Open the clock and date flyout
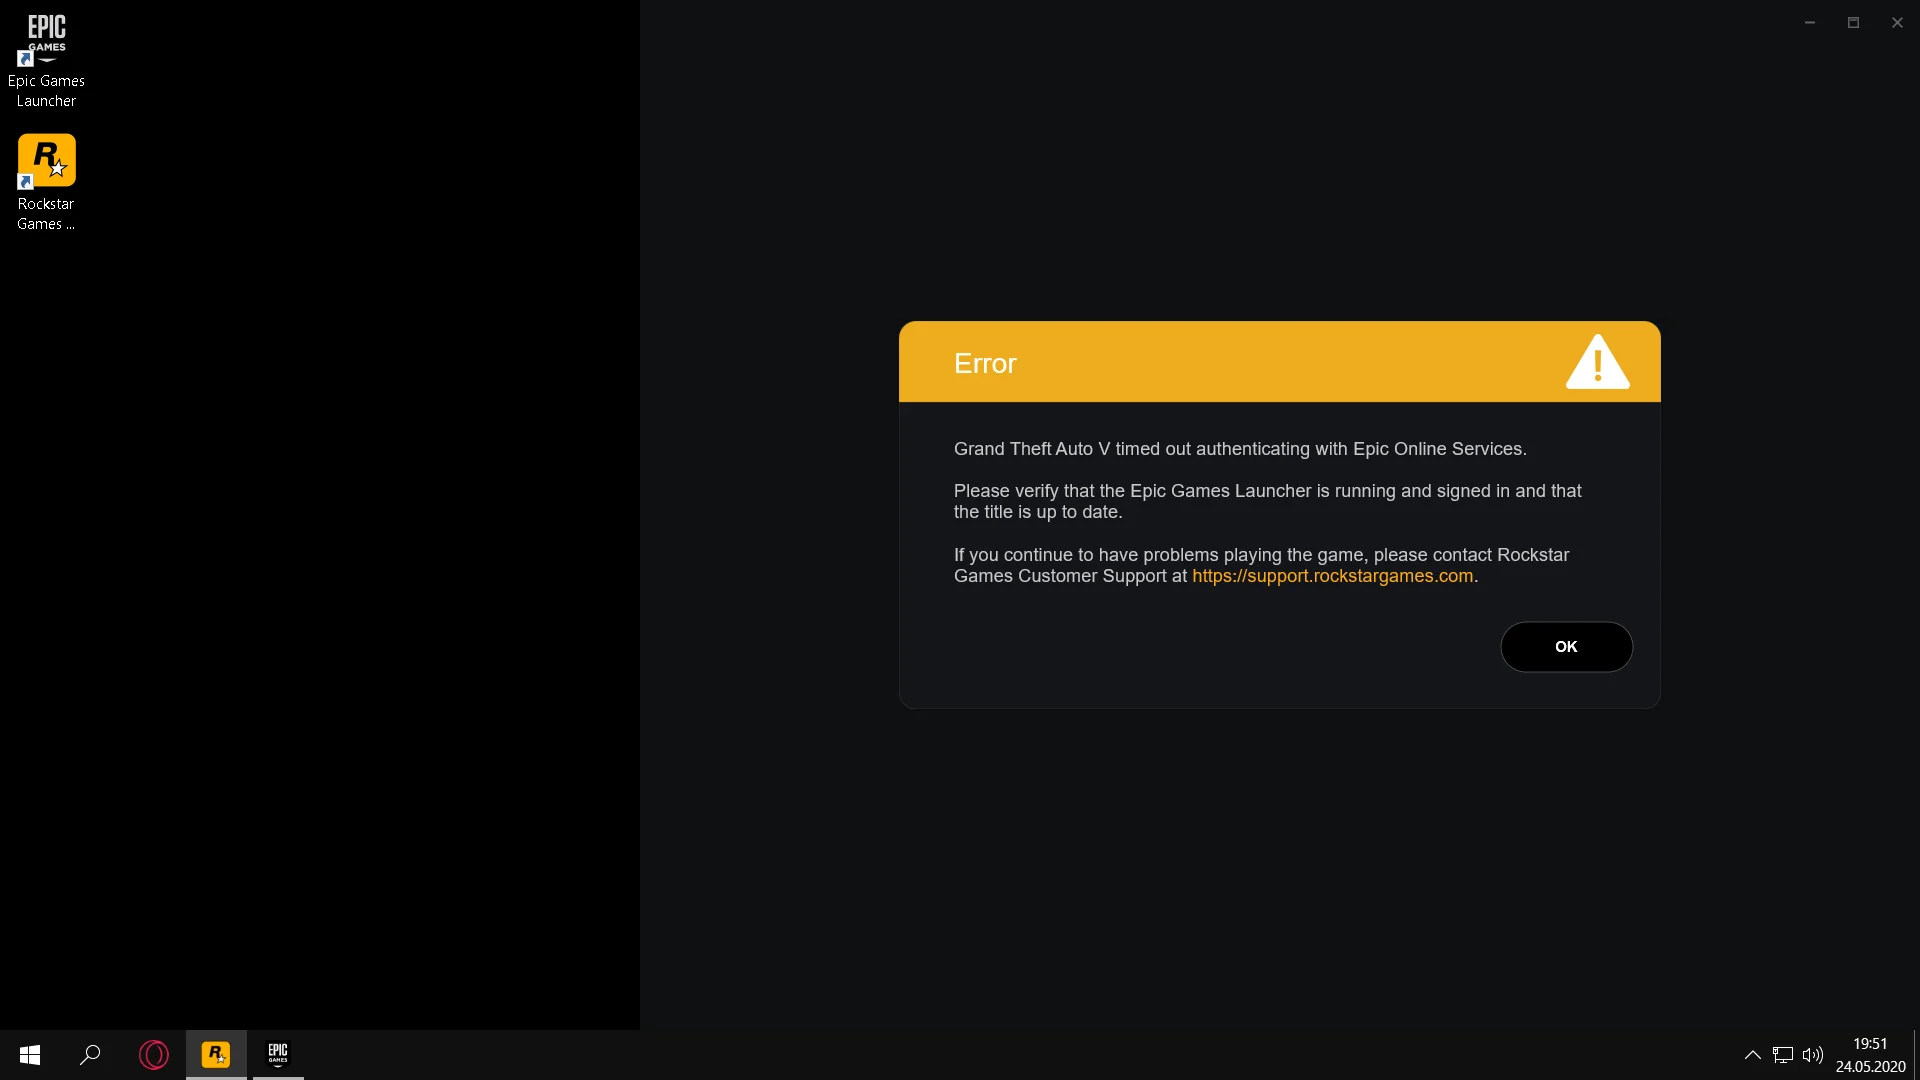Screen dimensions: 1920x1080 pos(1870,1055)
